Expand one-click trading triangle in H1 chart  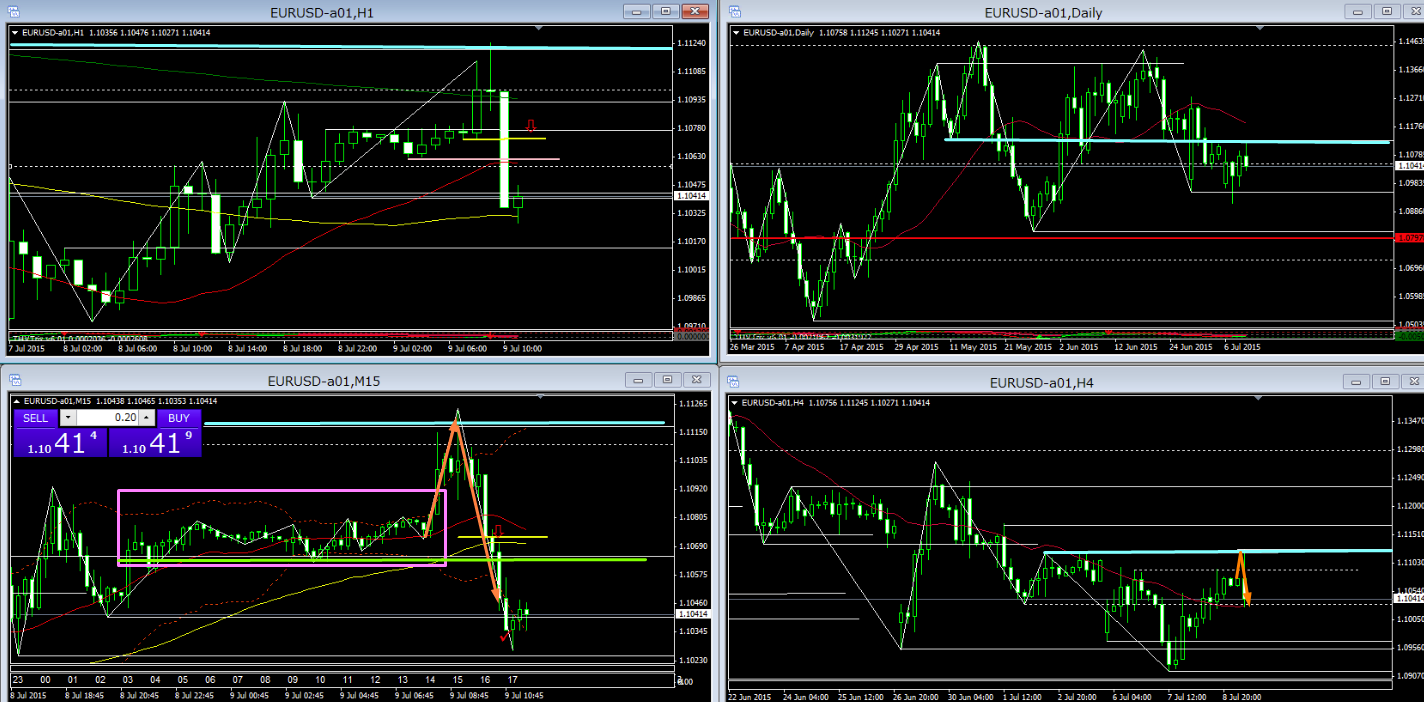(x=15, y=33)
